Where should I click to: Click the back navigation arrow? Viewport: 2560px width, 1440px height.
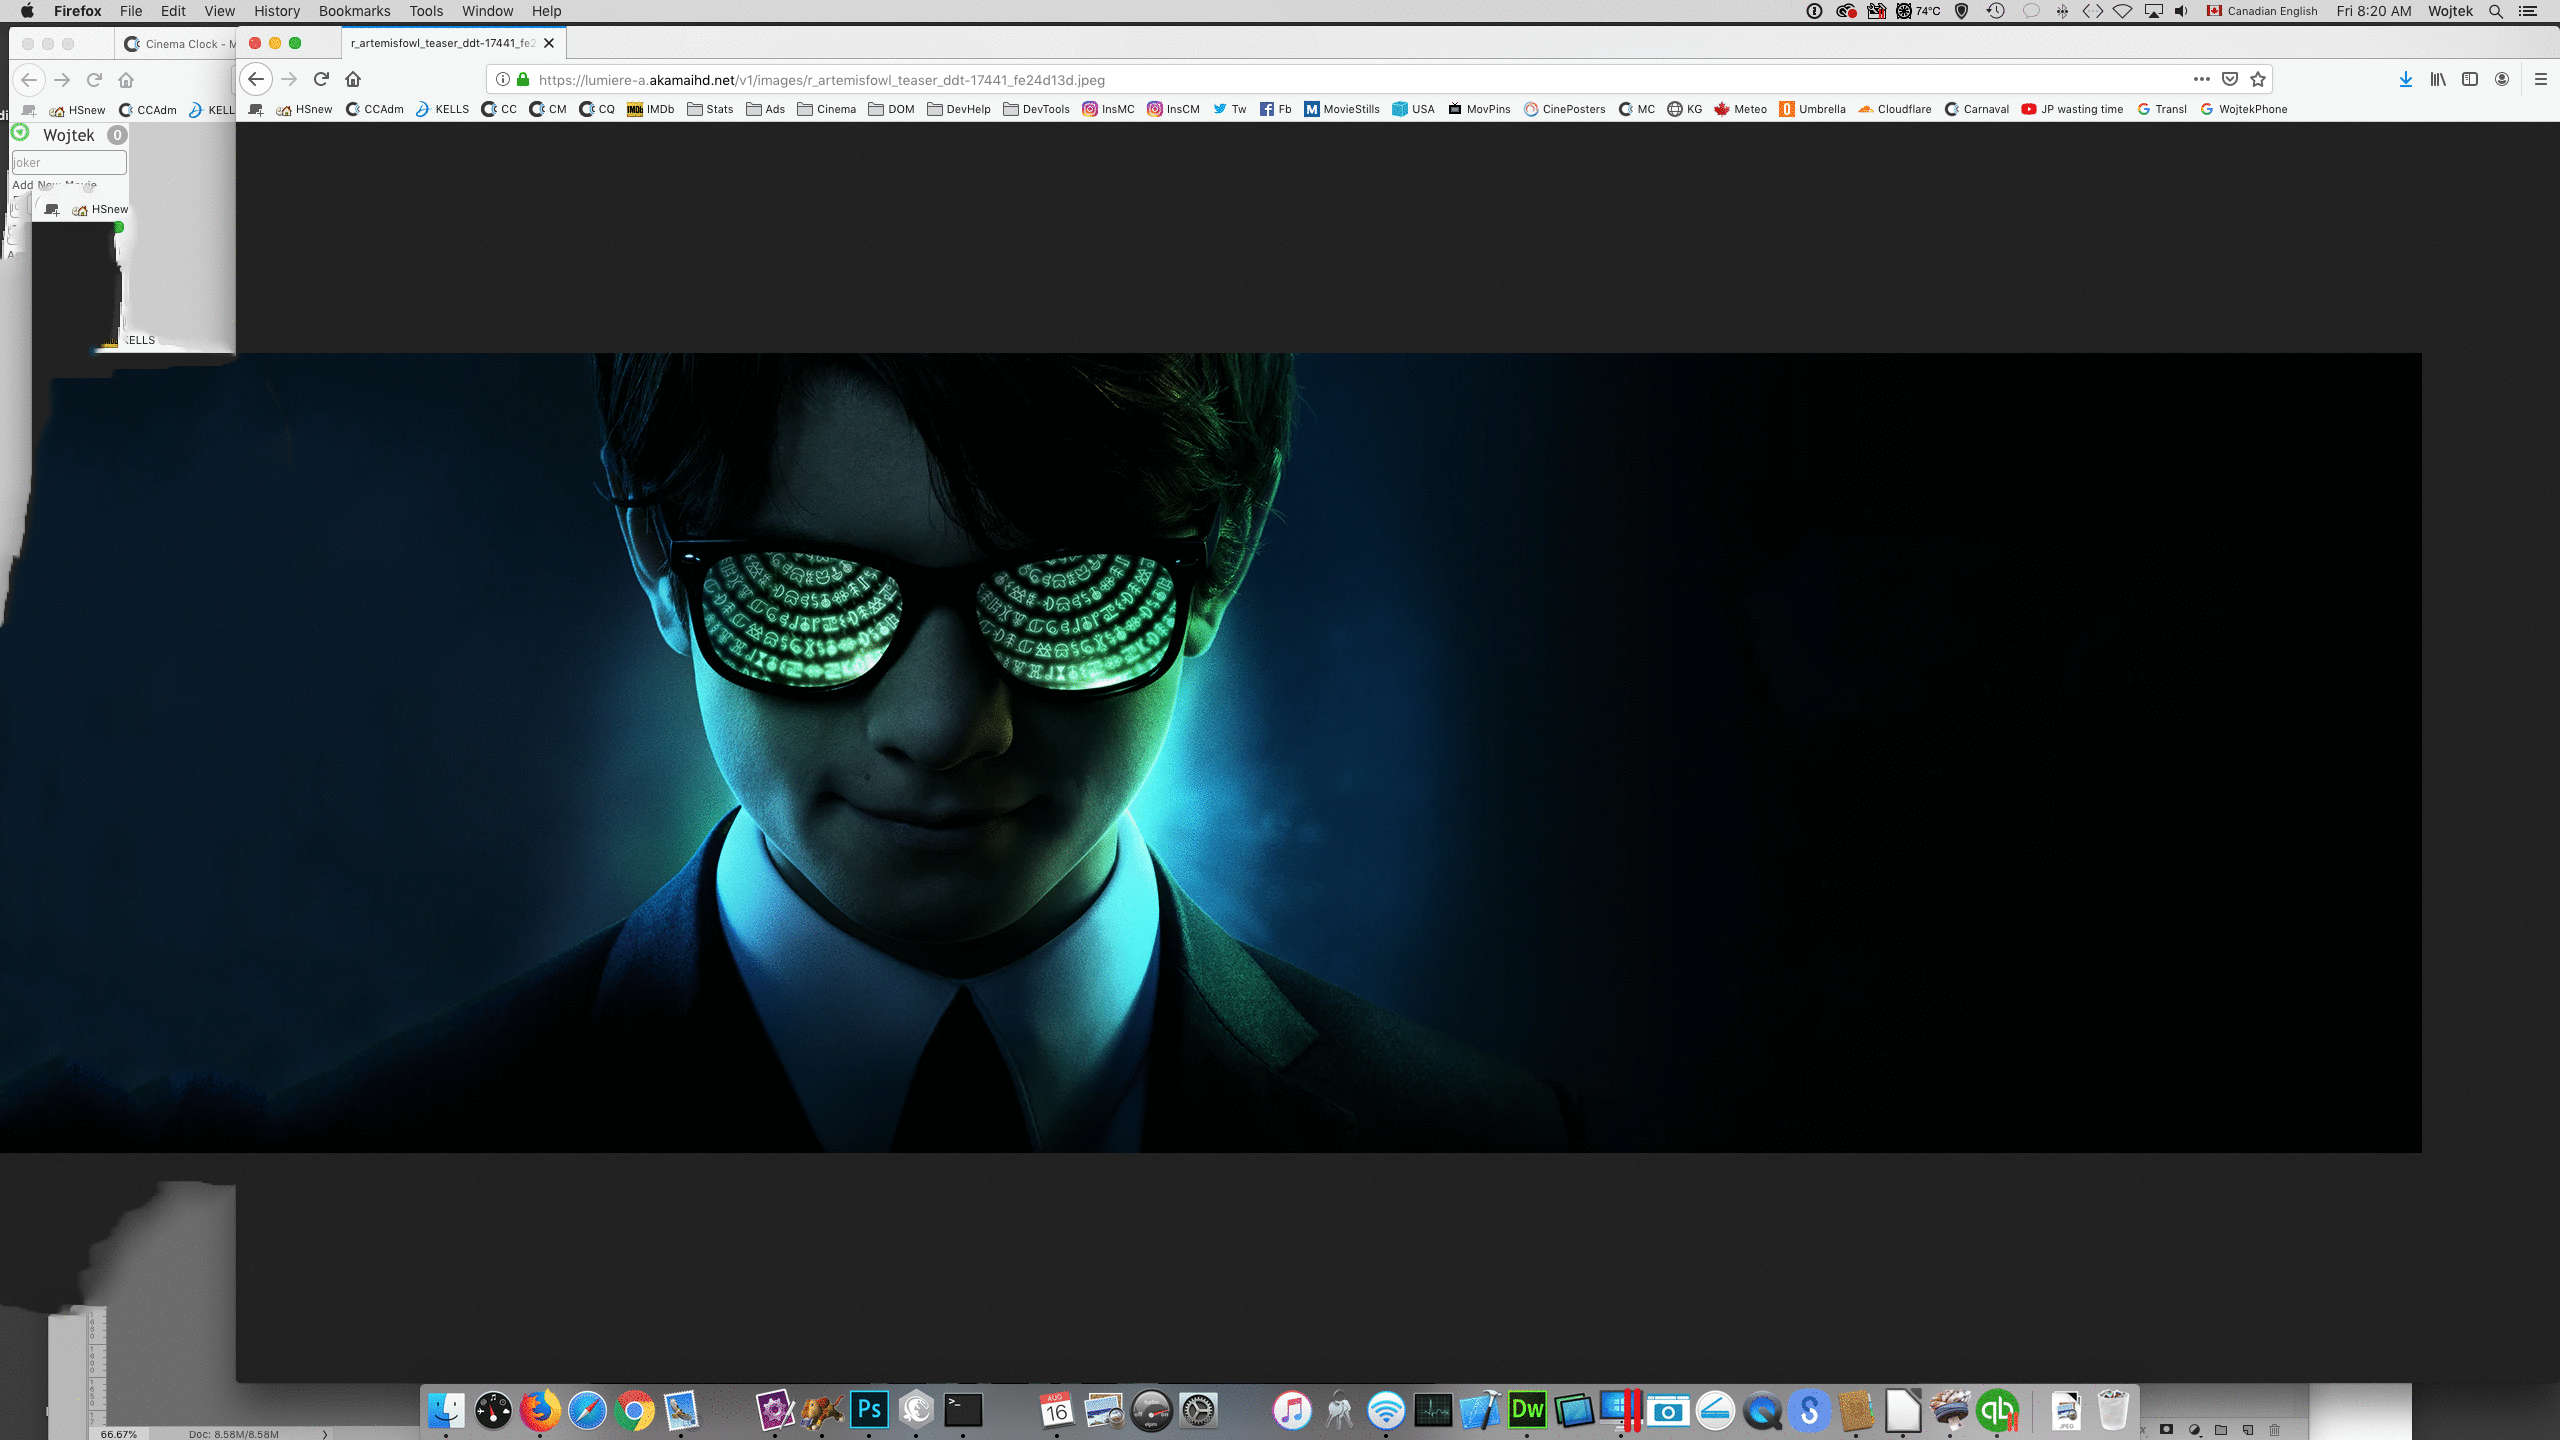coord(256,79)
